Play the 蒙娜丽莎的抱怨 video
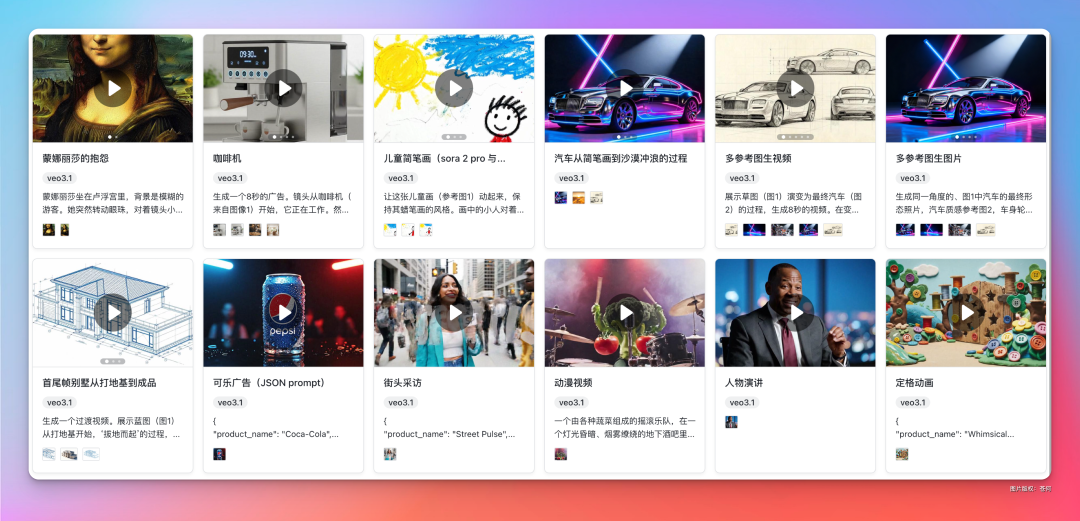This screenshot has width=1080, height=521. tap(113, 88)
